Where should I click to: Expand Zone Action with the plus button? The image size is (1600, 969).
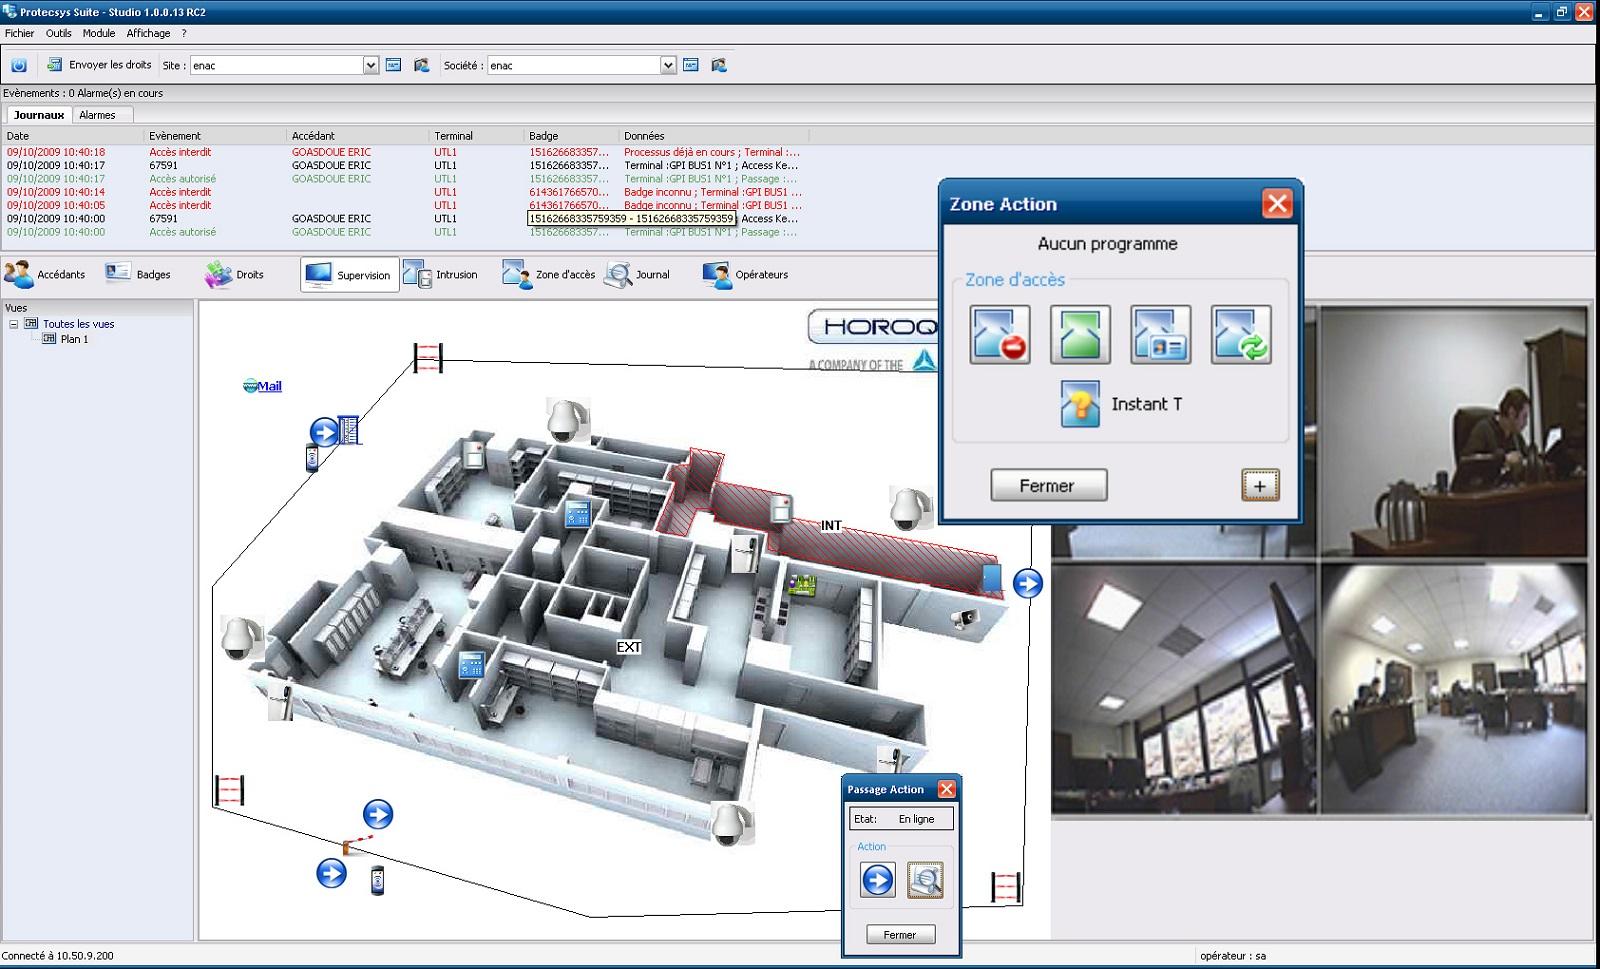pos(1259,486)
